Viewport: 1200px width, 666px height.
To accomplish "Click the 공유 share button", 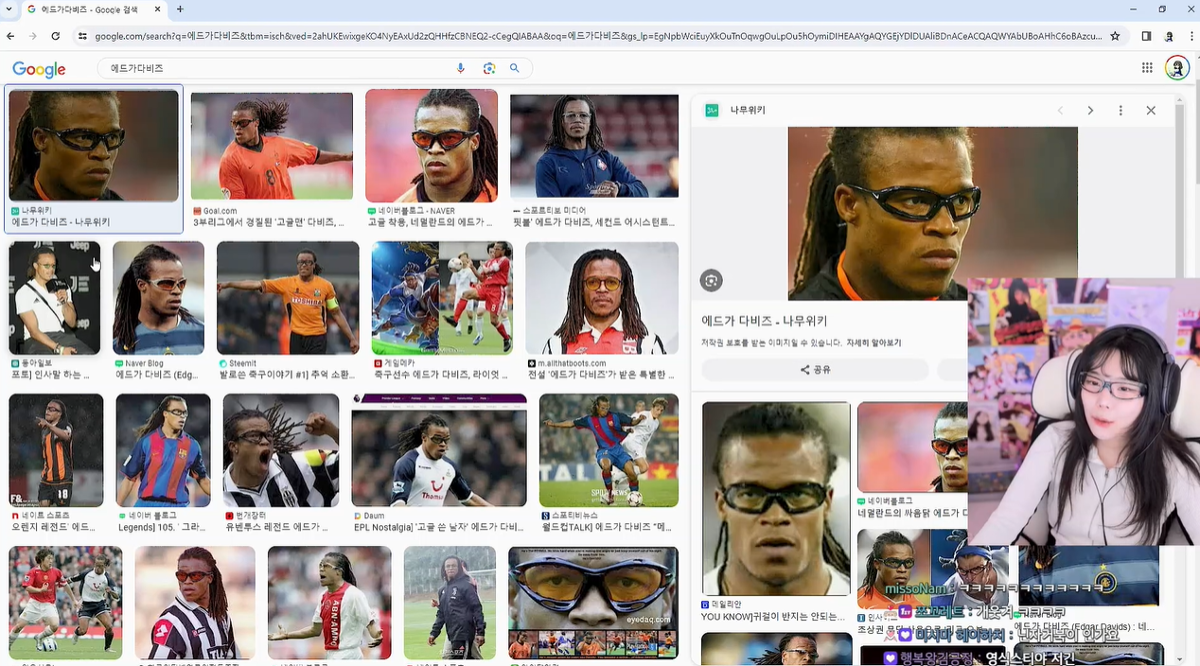I will pos(815,369).
